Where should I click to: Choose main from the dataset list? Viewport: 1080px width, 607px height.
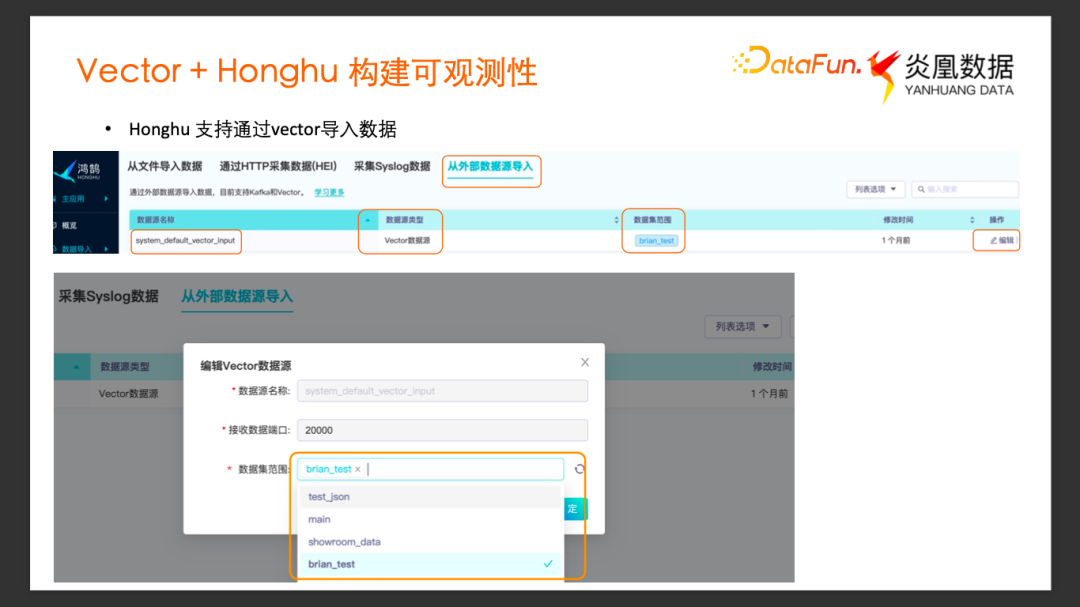tap(430, 519)
